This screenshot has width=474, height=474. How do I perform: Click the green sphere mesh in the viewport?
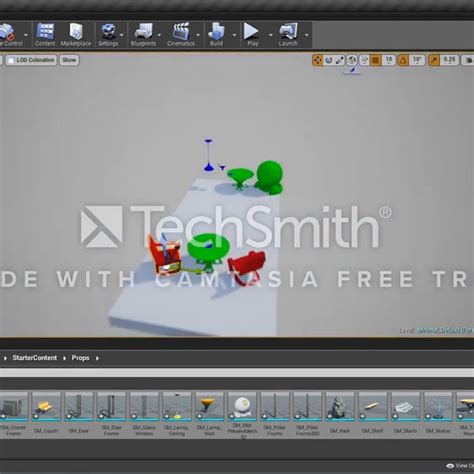point(270,177)
